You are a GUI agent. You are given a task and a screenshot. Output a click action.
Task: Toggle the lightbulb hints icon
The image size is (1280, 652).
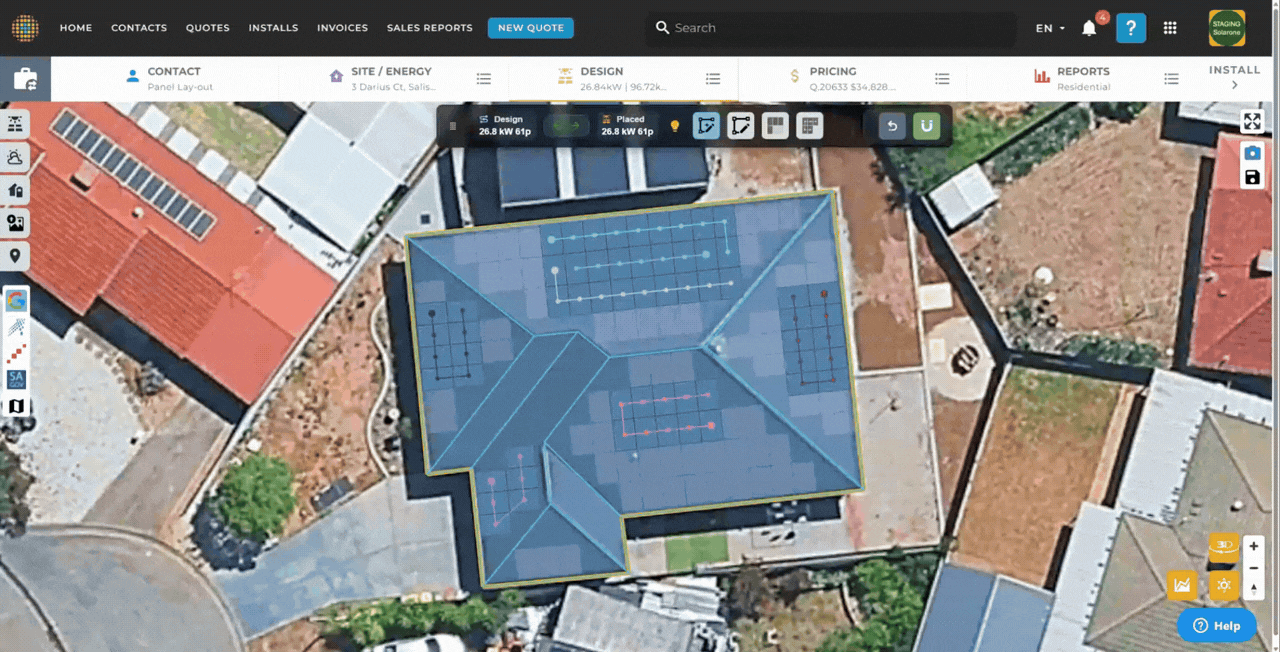click(x=675, y=126)
